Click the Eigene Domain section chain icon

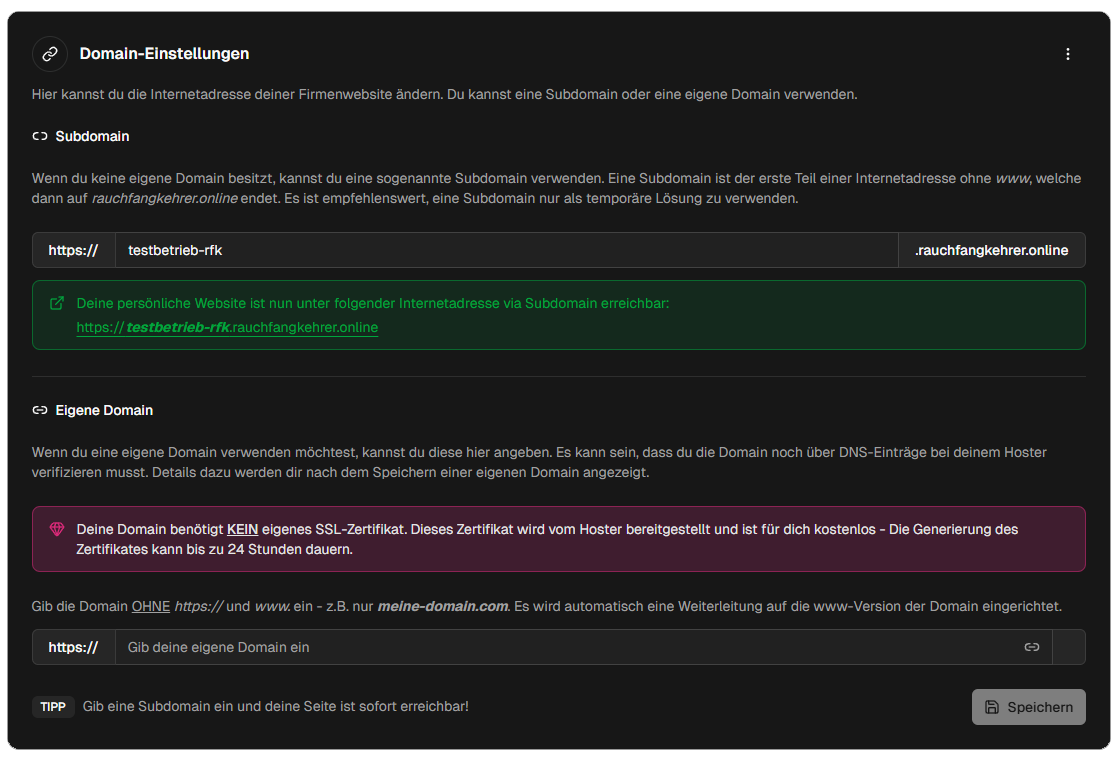(x=39, y=410)
